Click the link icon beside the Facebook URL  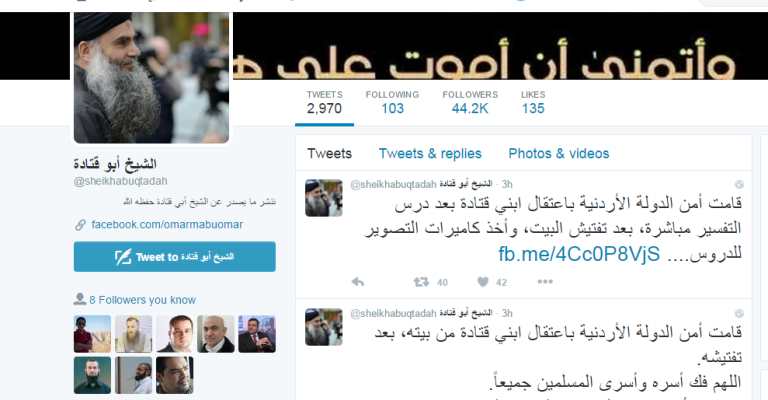80,225
